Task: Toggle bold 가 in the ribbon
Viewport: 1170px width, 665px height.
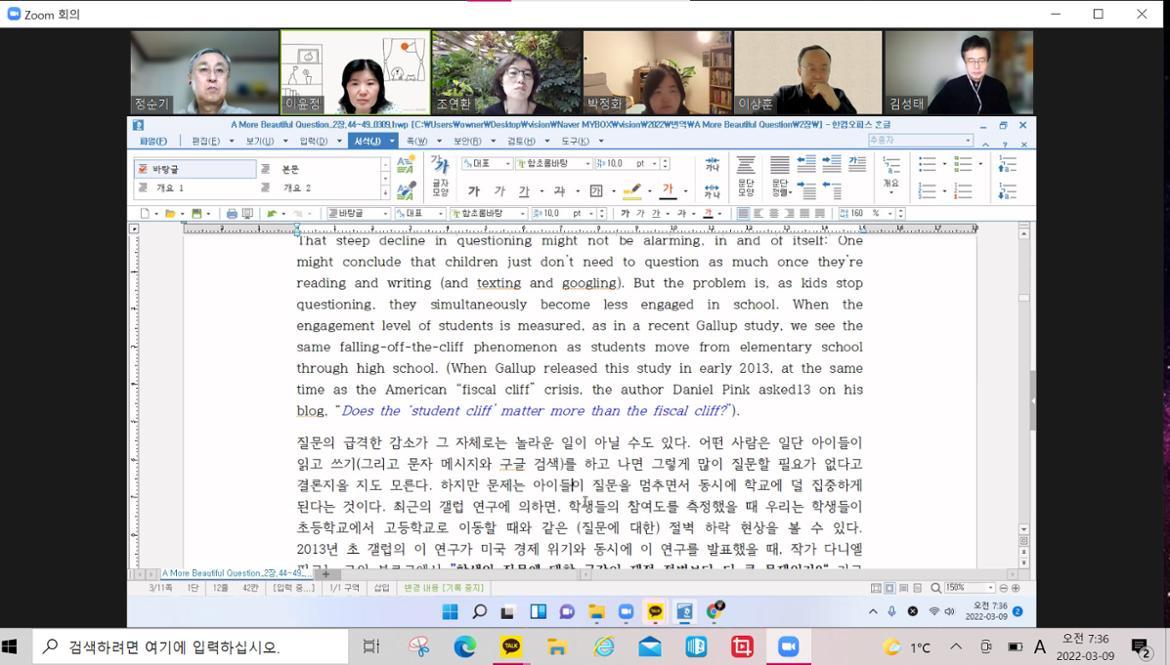Action: (474, 191)
